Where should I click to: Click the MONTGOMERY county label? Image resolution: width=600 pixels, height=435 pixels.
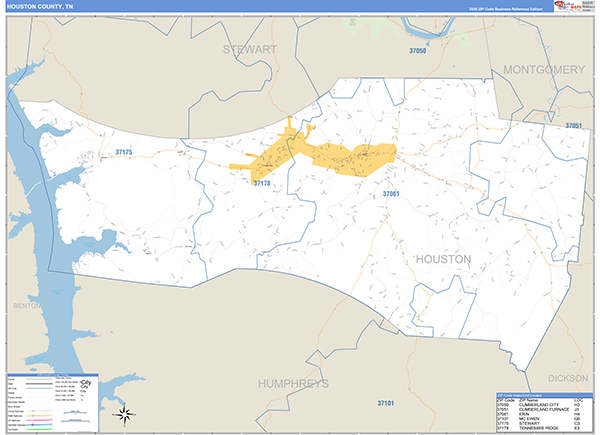pos(544,69)
